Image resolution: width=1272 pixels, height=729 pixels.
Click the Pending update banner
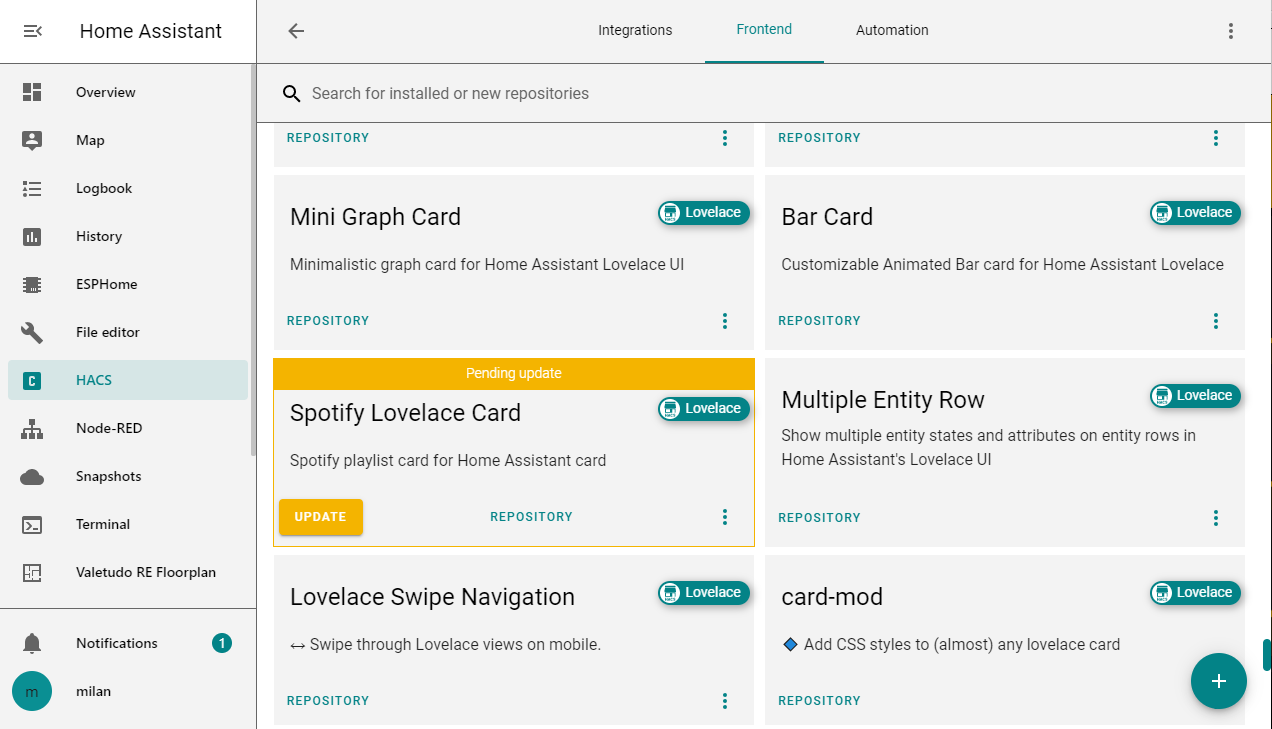coord(514,373)
